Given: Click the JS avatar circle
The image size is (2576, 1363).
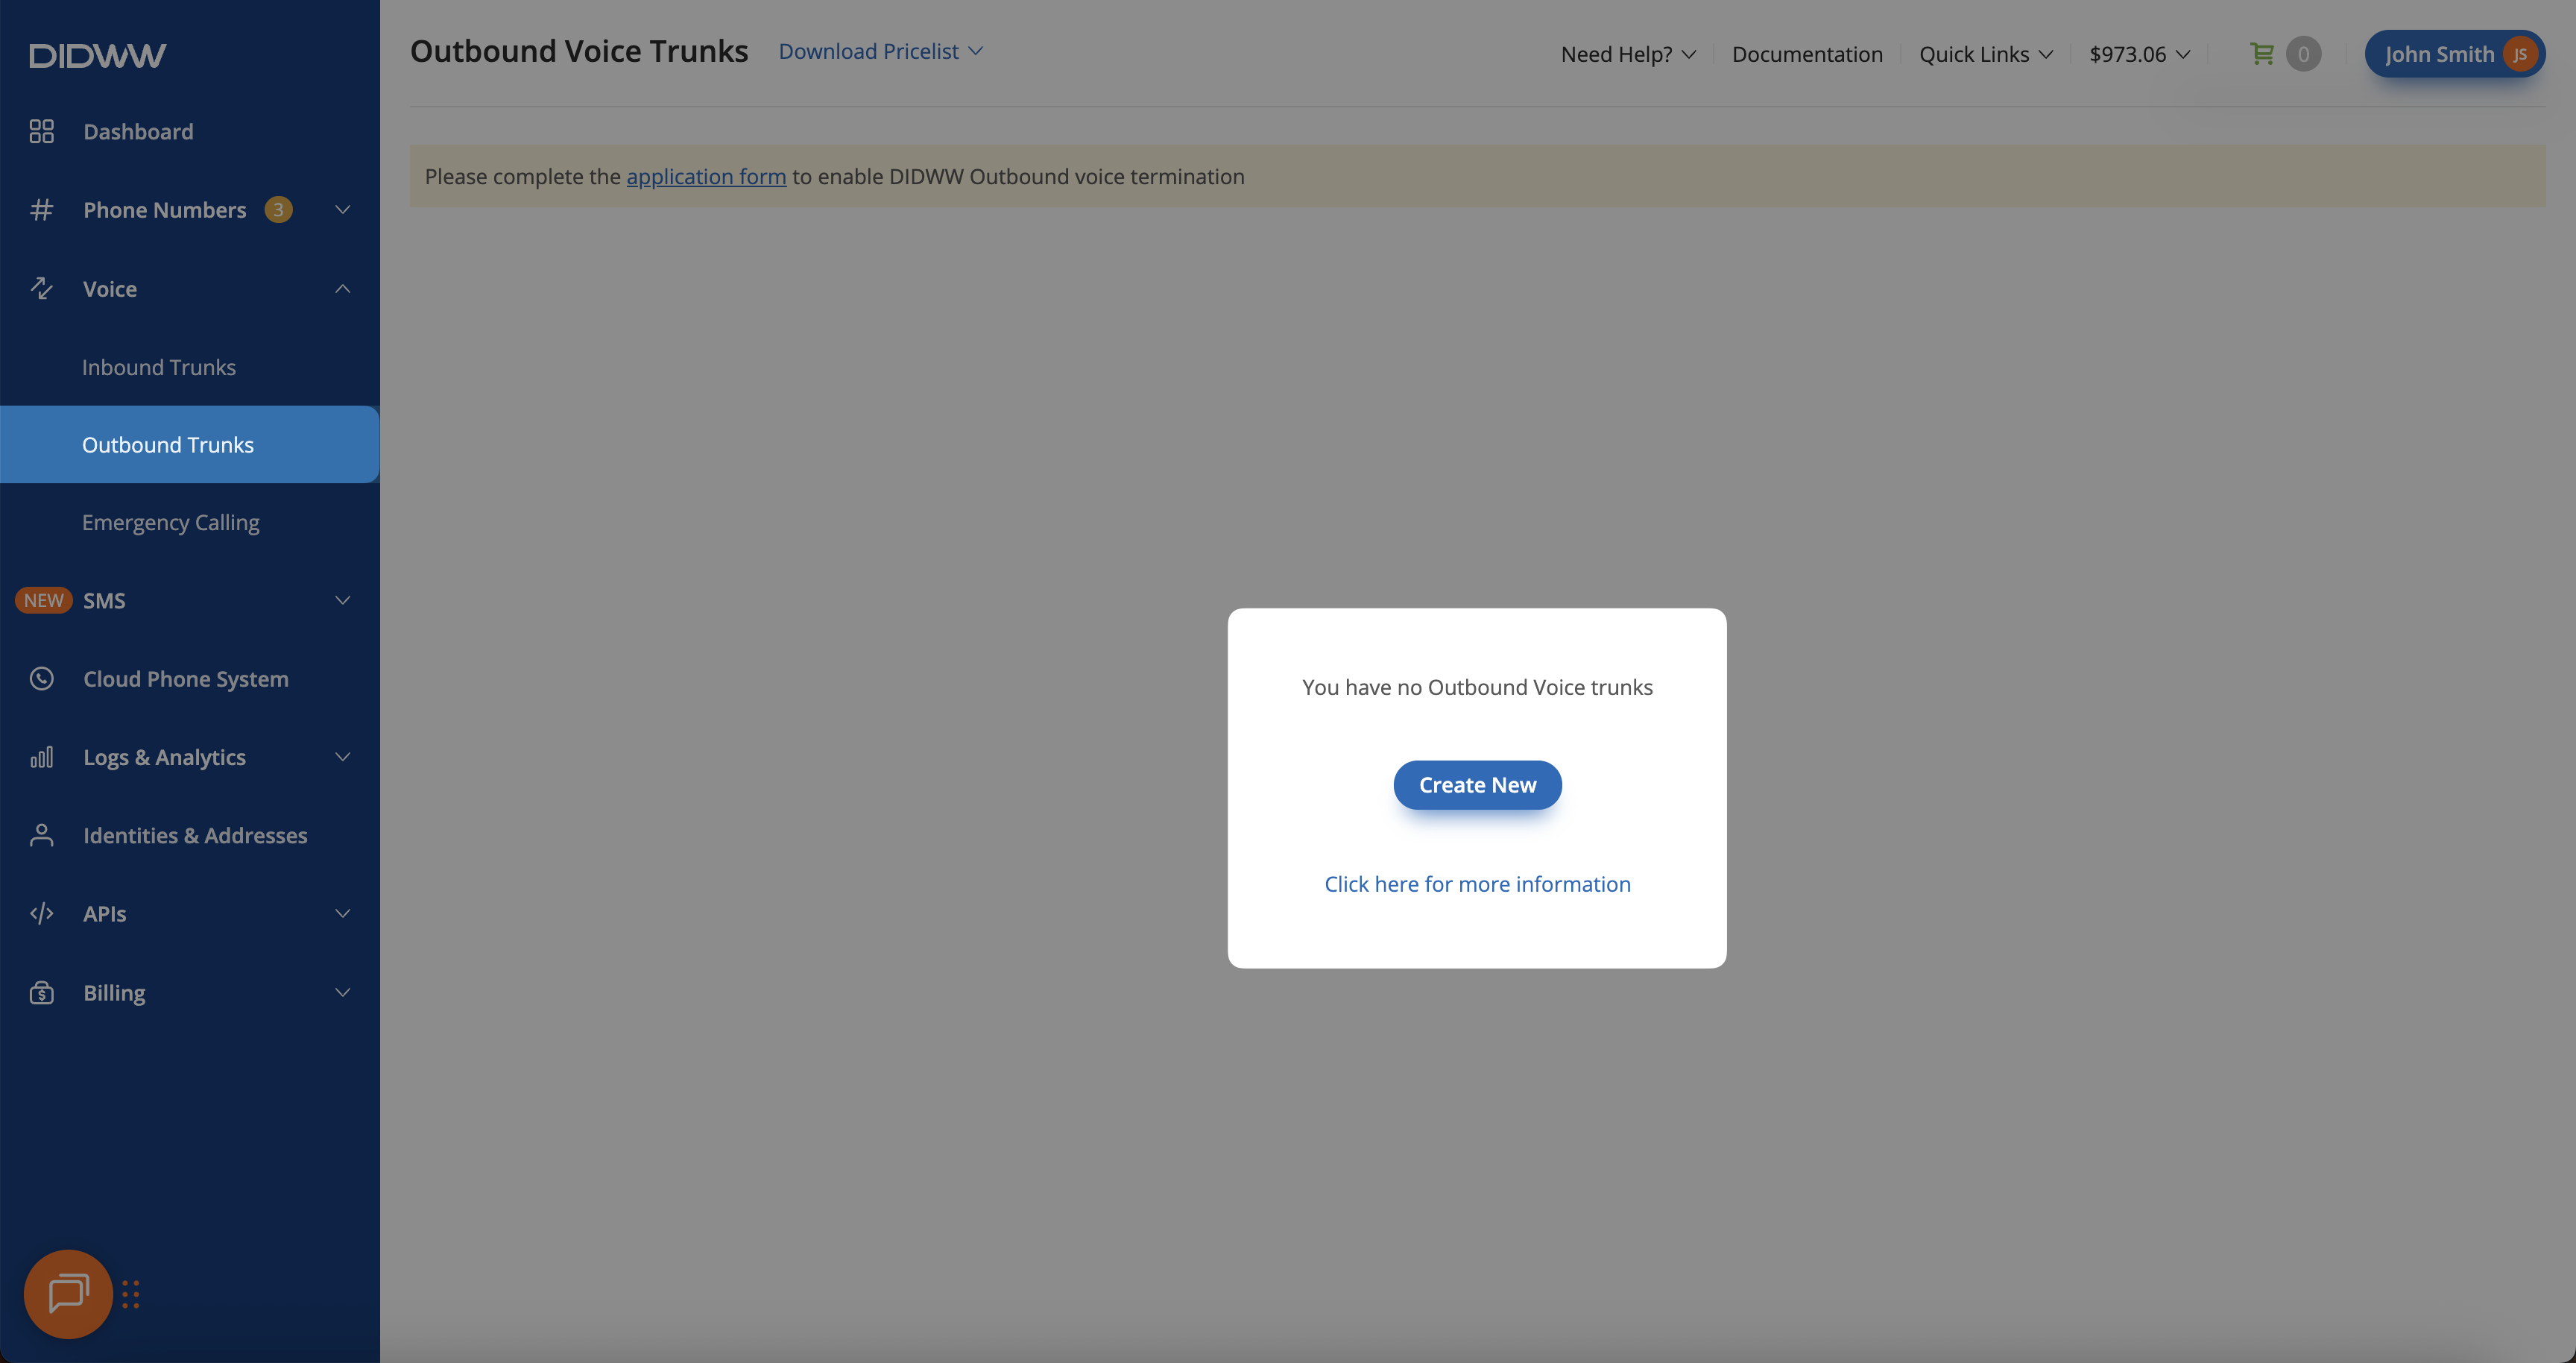Looking at the screenshot, I should tap(2519, 54).
